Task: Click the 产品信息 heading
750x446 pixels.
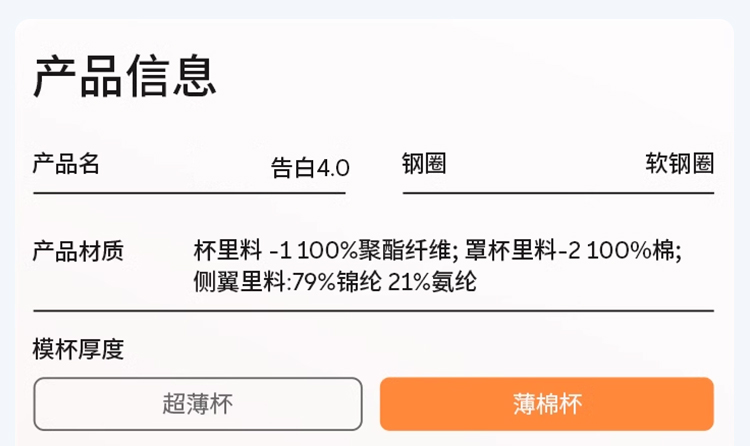Action: (x=125, y=77)
